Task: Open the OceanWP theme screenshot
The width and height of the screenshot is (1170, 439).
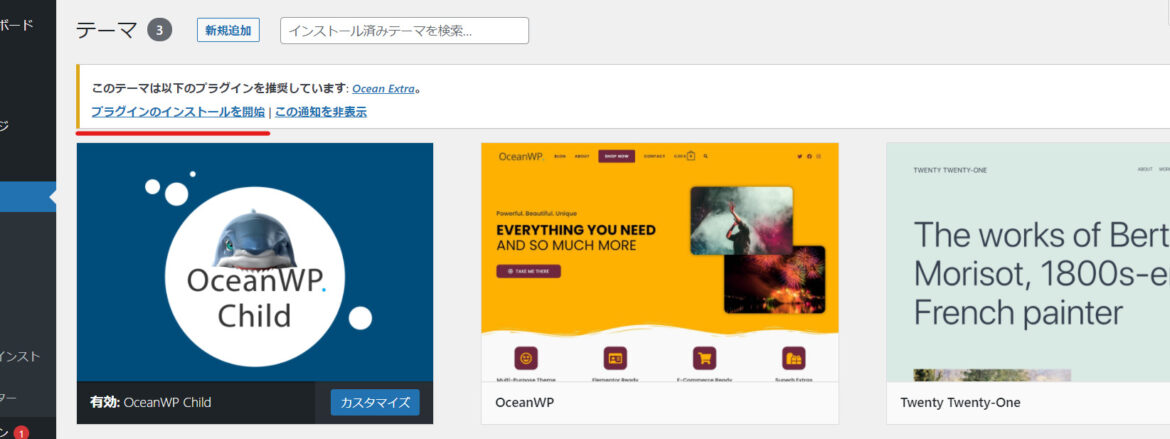Action: pos(660,262)
